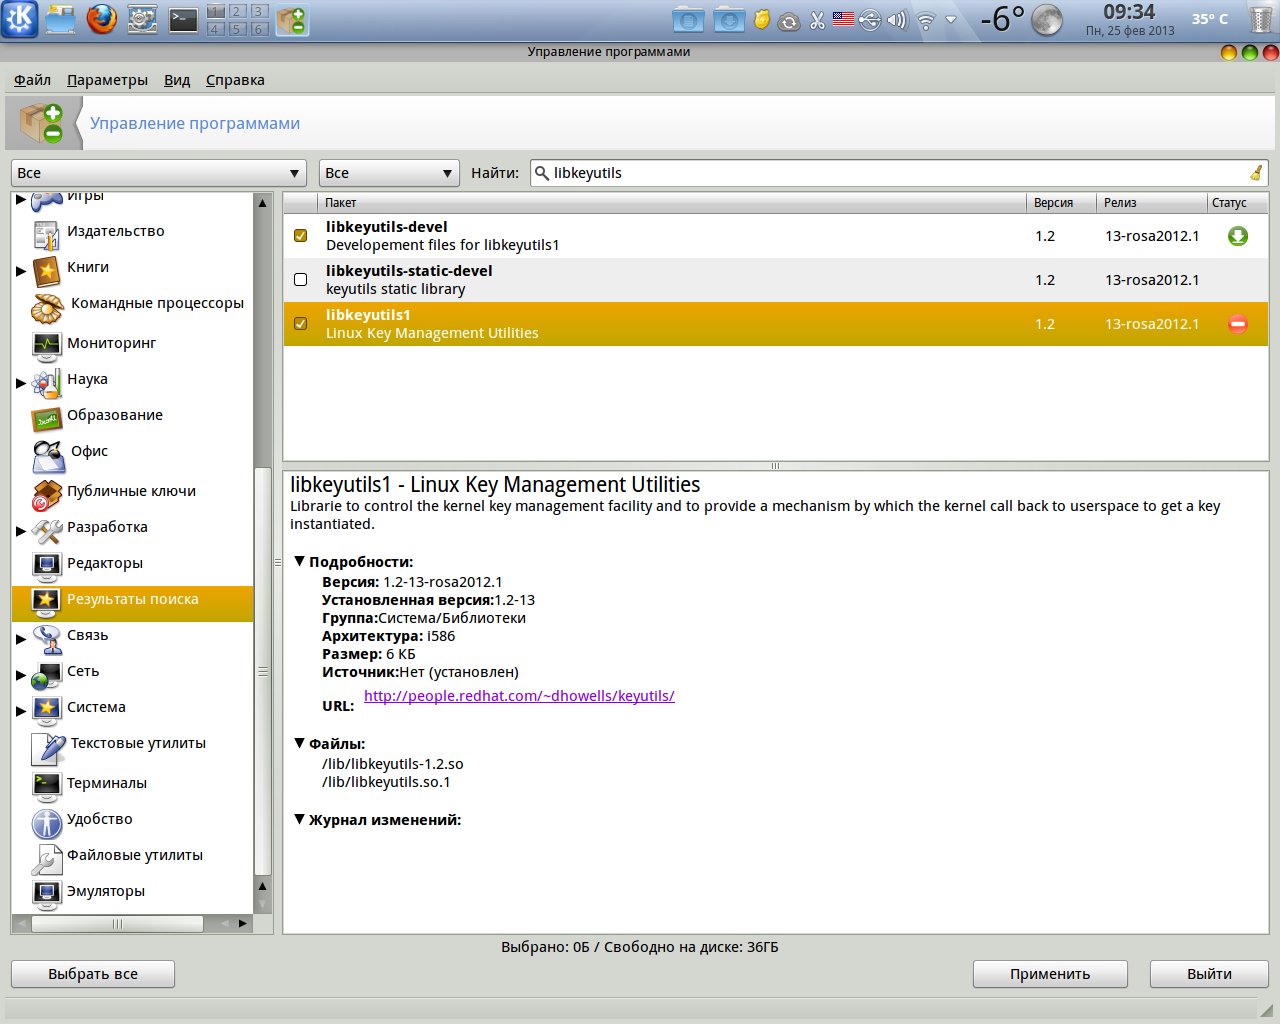The width and height of the screenshot is (1280, 1024).
Task: Uncheck the libkeyutils-devel package checkbox
Action: tap(300, 236)
